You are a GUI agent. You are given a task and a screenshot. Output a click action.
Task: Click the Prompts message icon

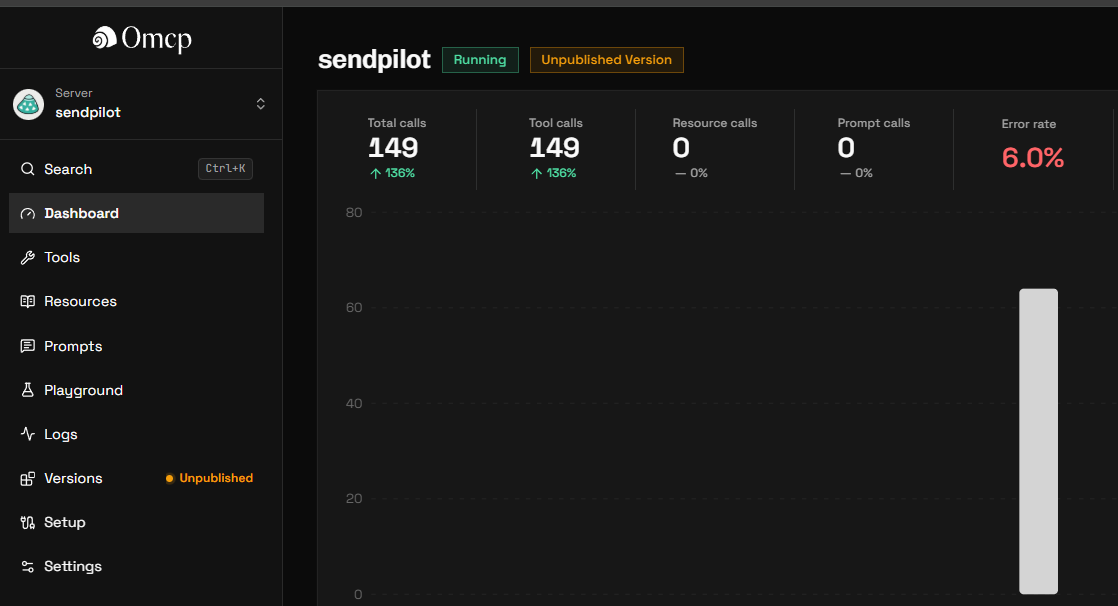[x=28, y=346]
